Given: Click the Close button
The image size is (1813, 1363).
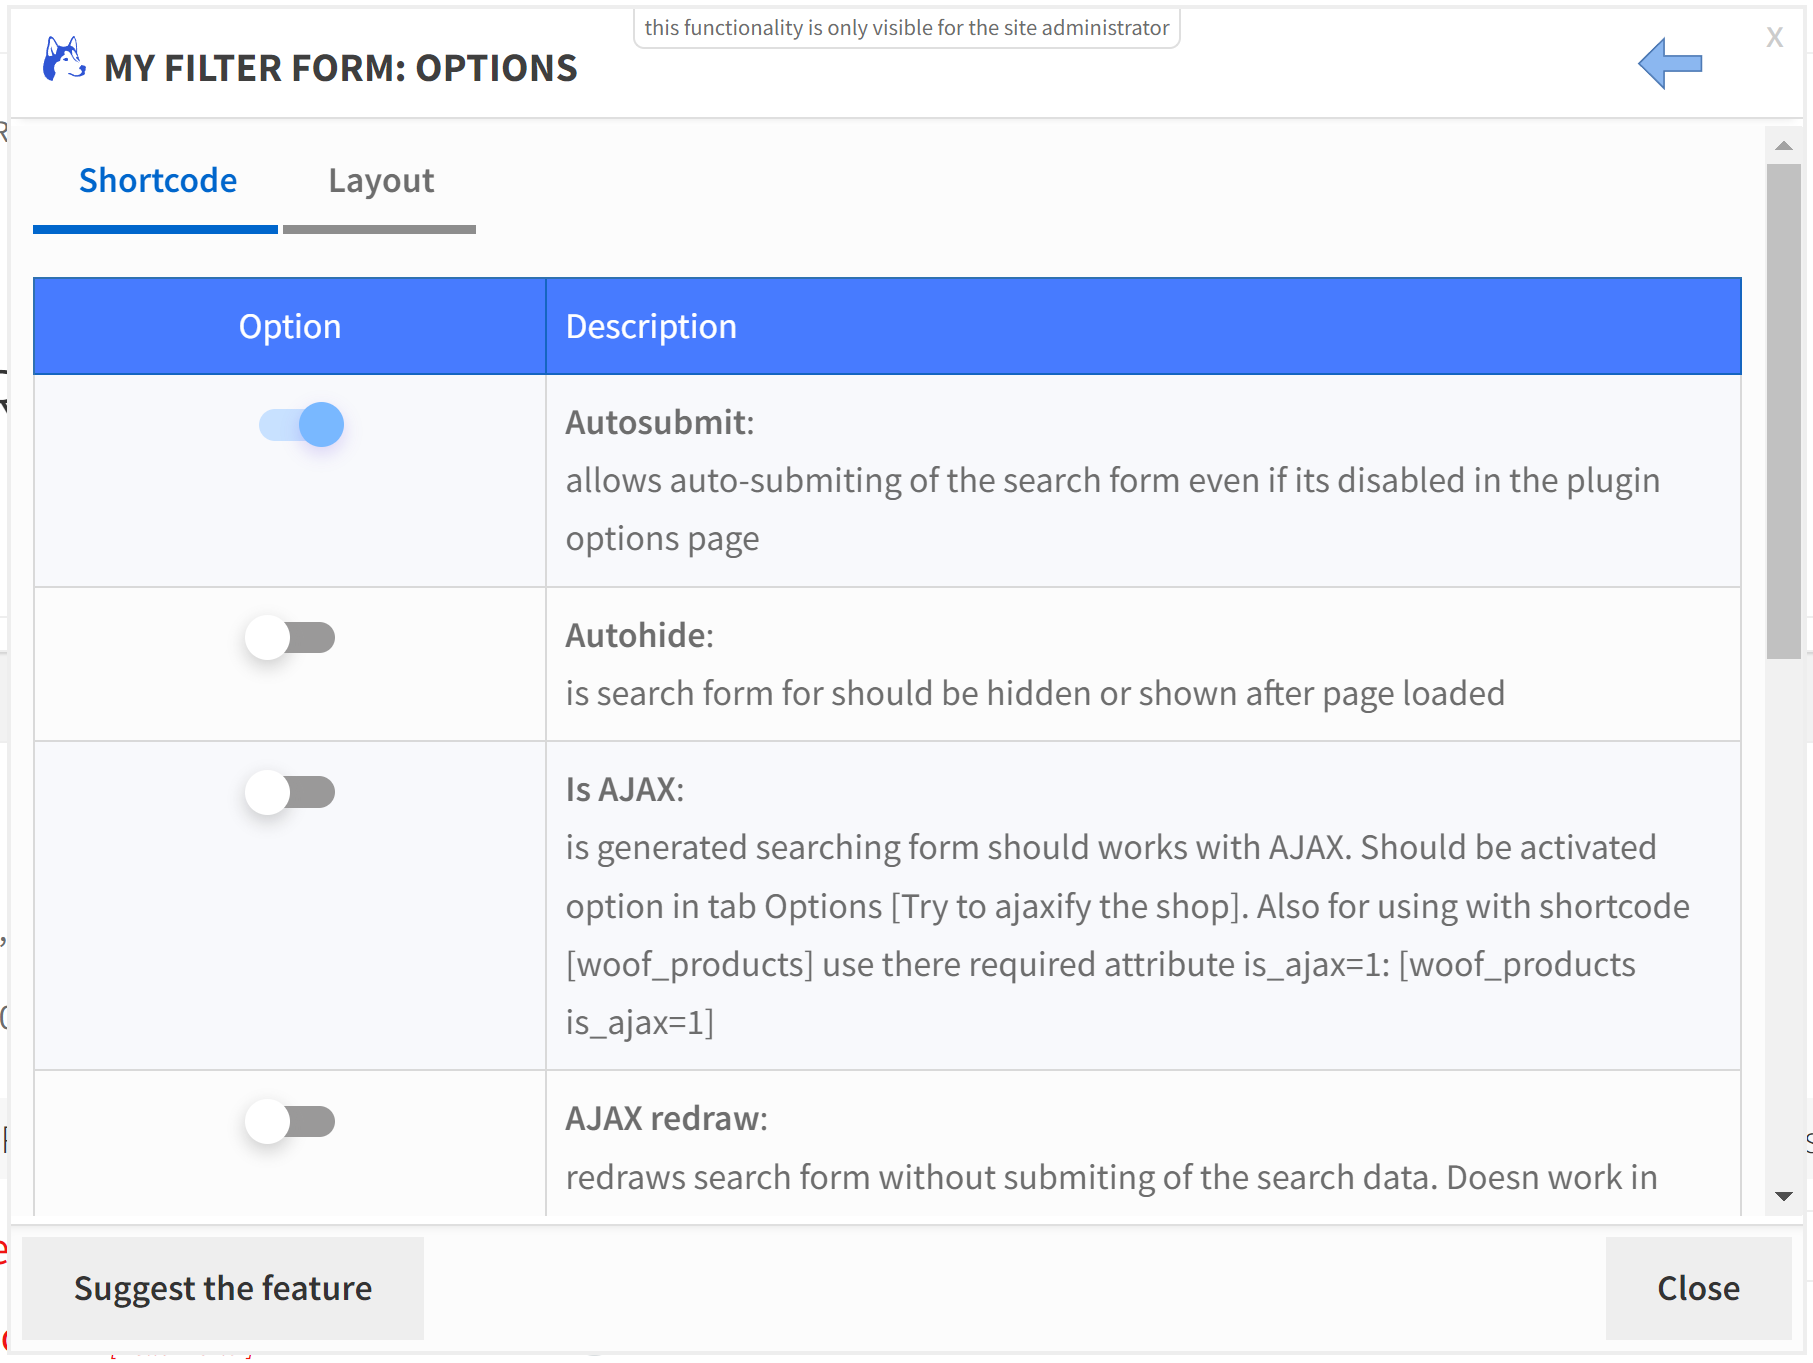Looking at the screenshot, I should point(1698,1288).
